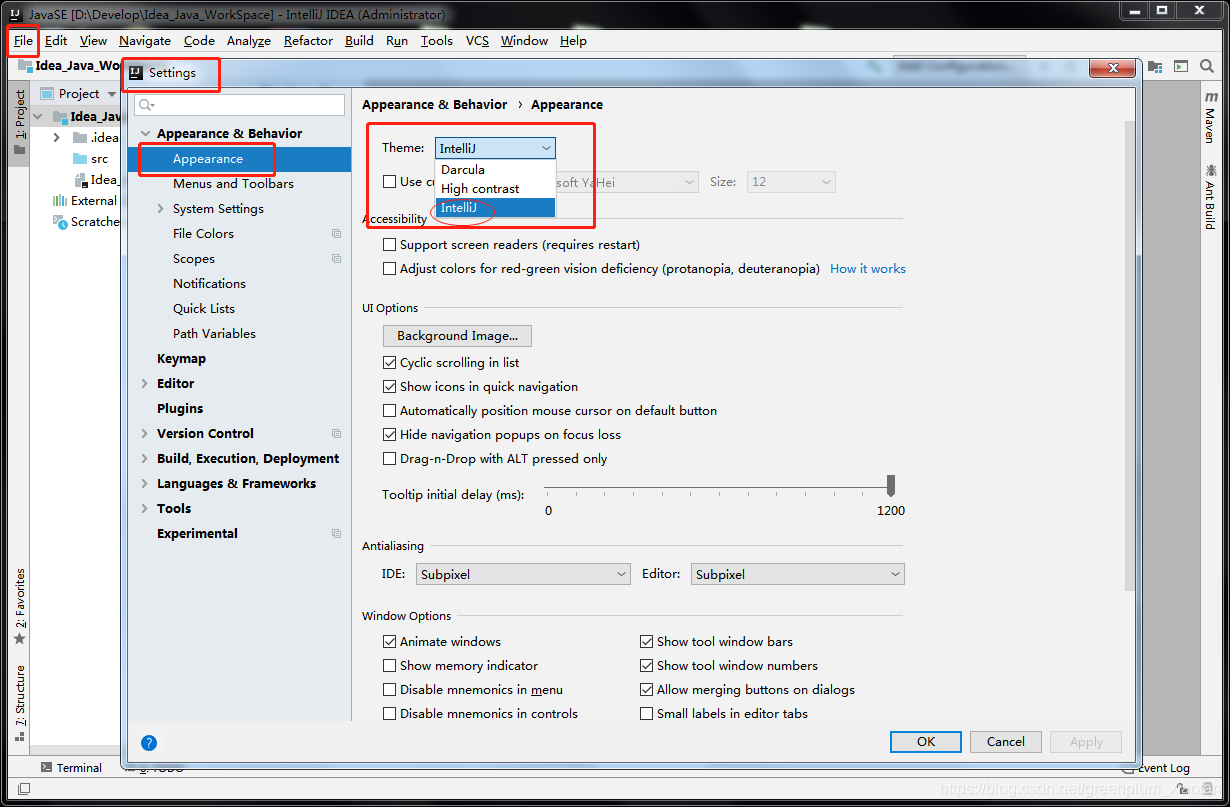
Task: Toggle Animate windows checkbox
Action: [390, 642]
